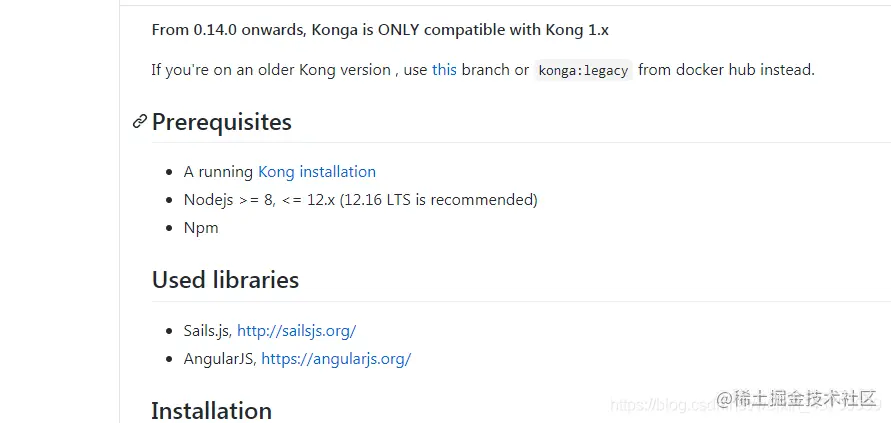Click the Npm list item
This screenshot has width=891, height=423.
point(201,229)
